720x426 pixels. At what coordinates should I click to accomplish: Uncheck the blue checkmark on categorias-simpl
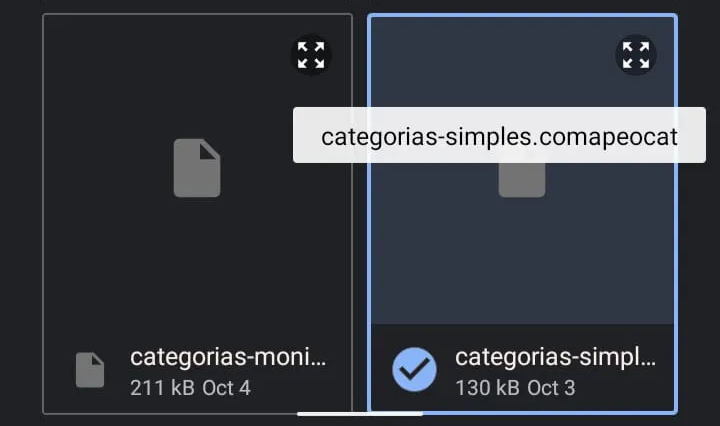[x=413, y=369]
